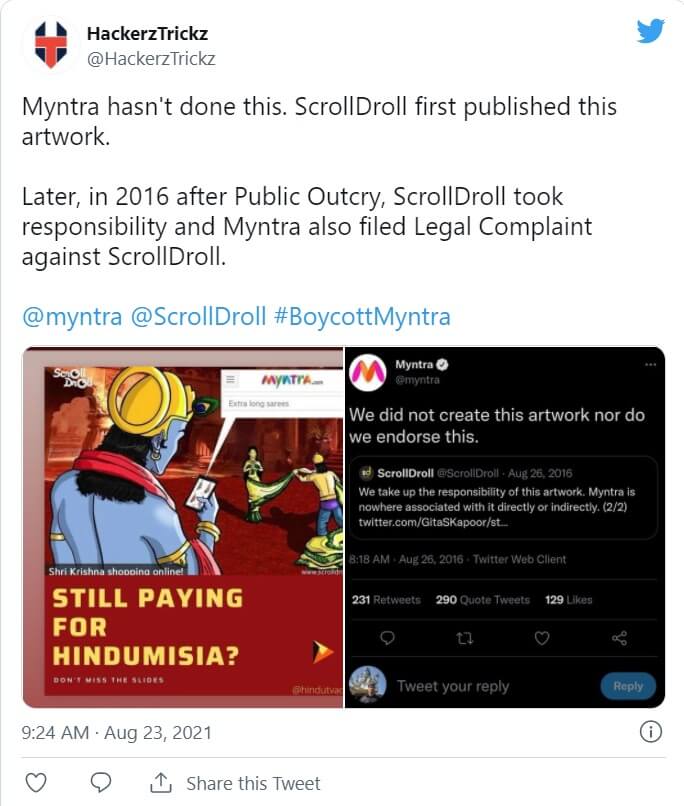Click share icon in embedded Myntra tweet
The image size is (684, 806).
(x=619, y=638)
